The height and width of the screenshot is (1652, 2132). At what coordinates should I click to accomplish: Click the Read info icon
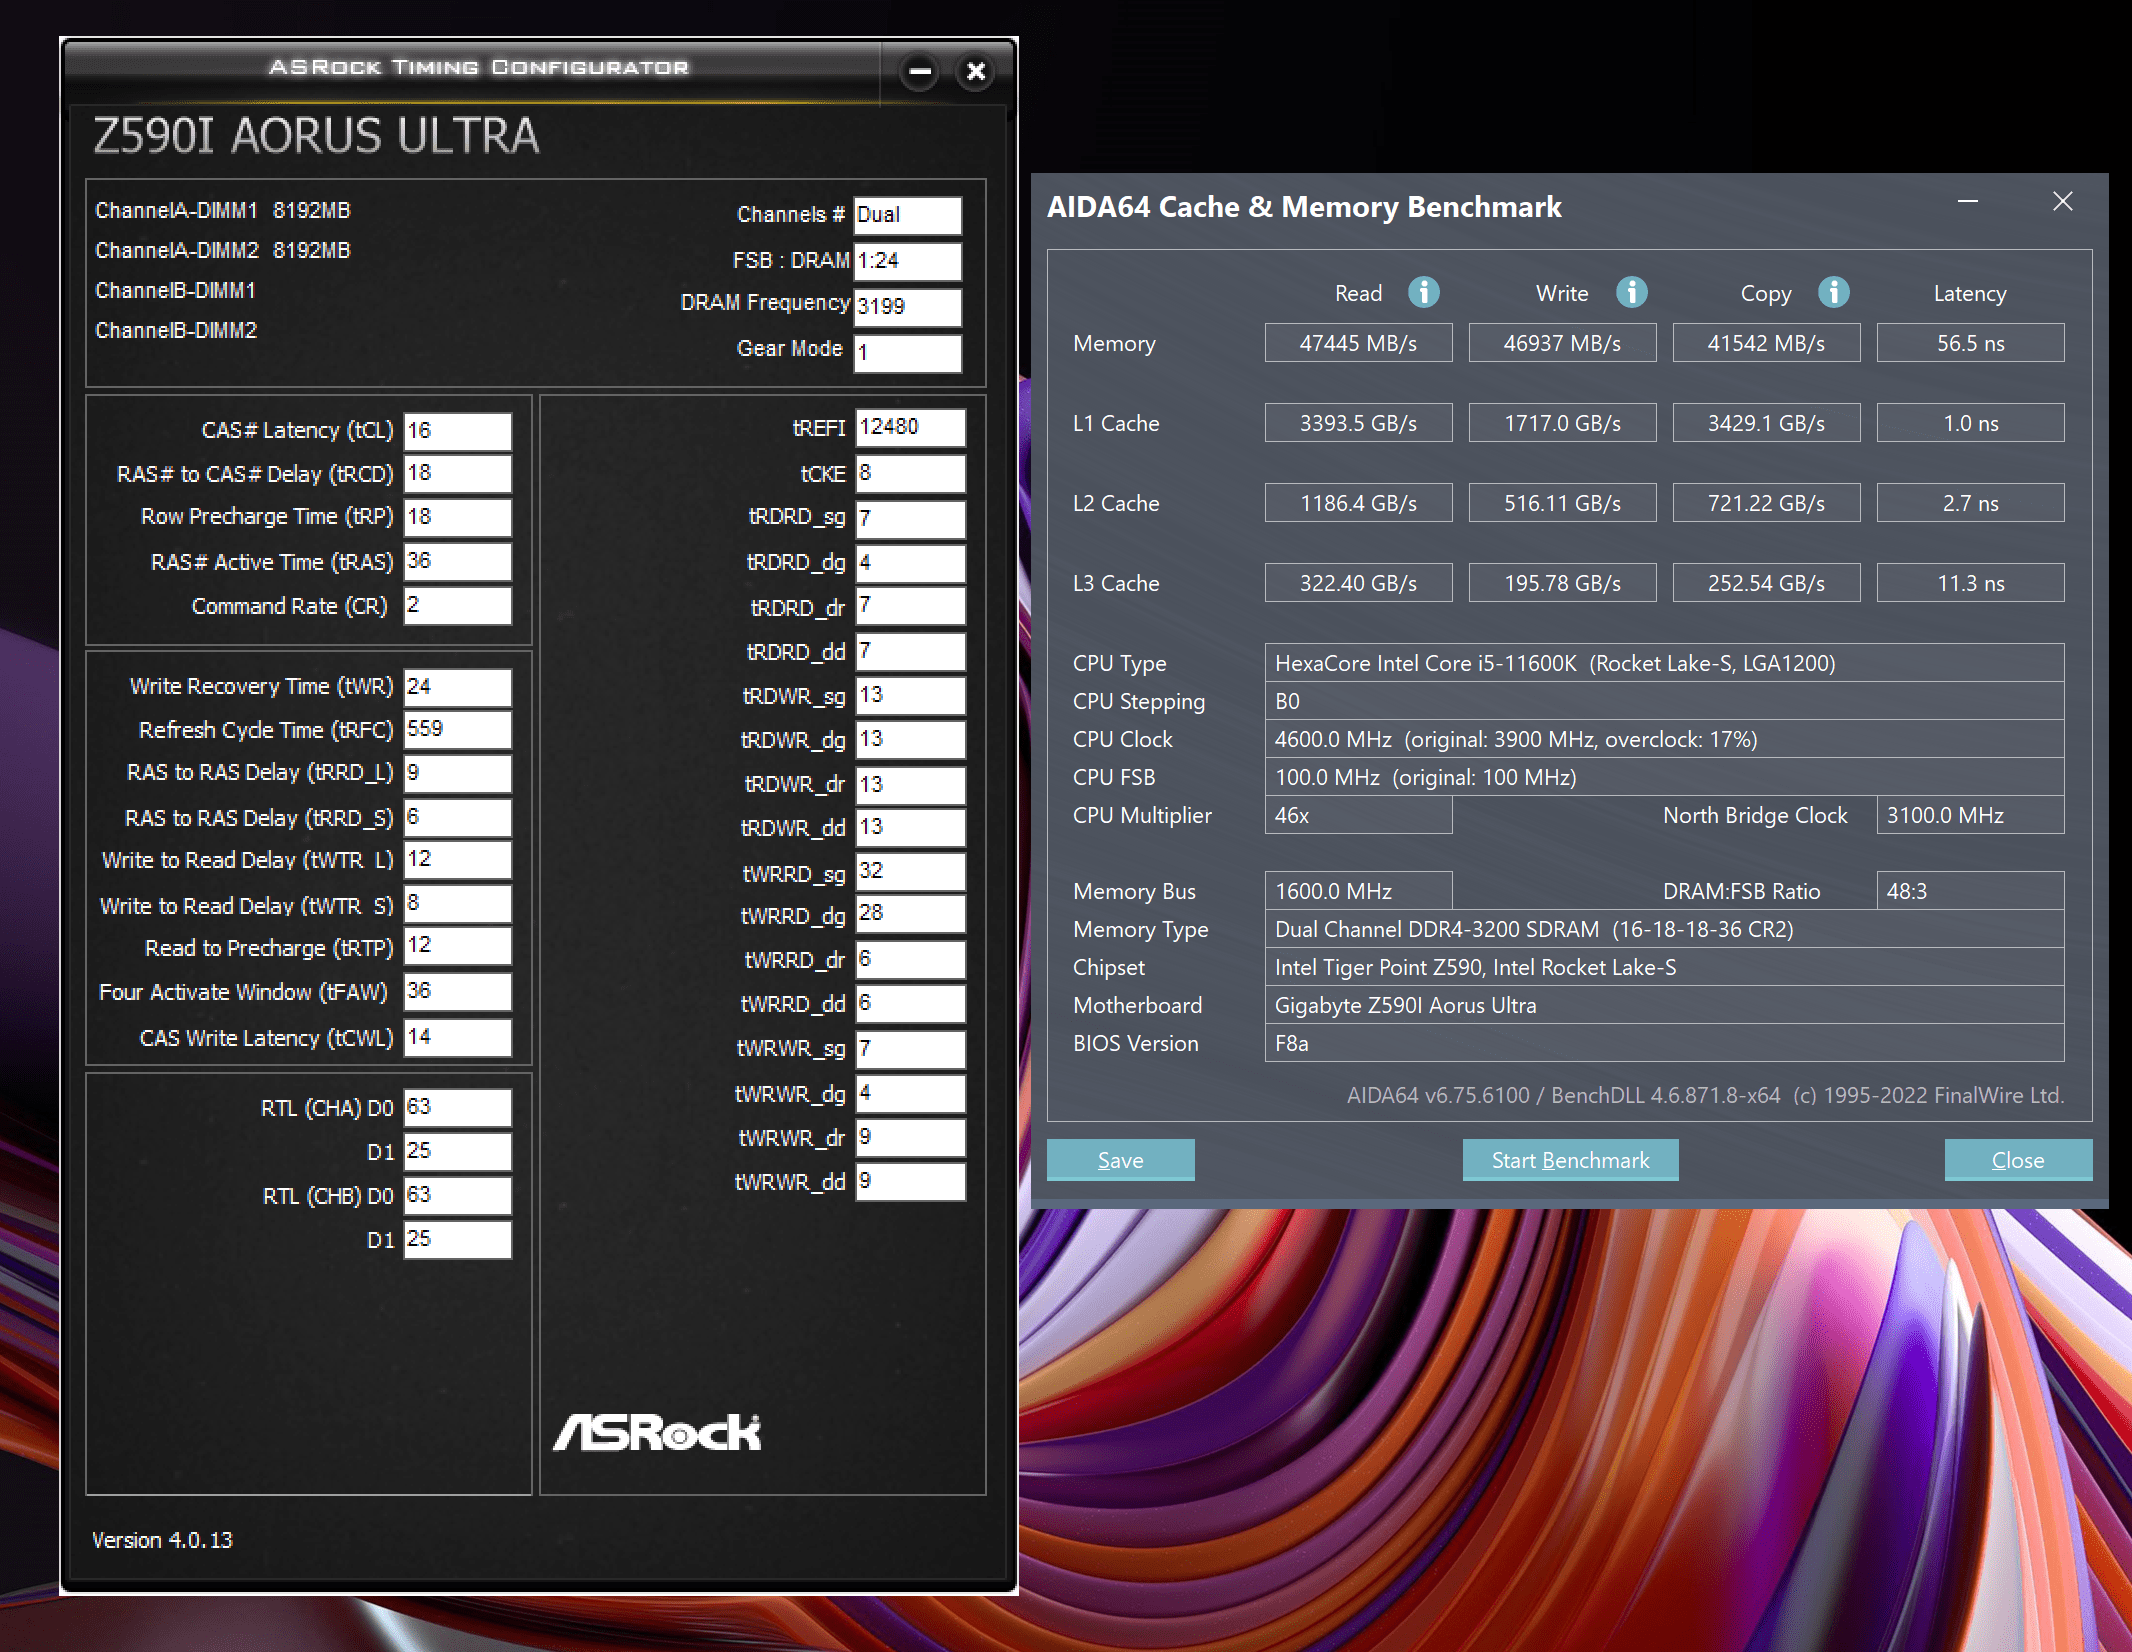(x=1423, y=293)
